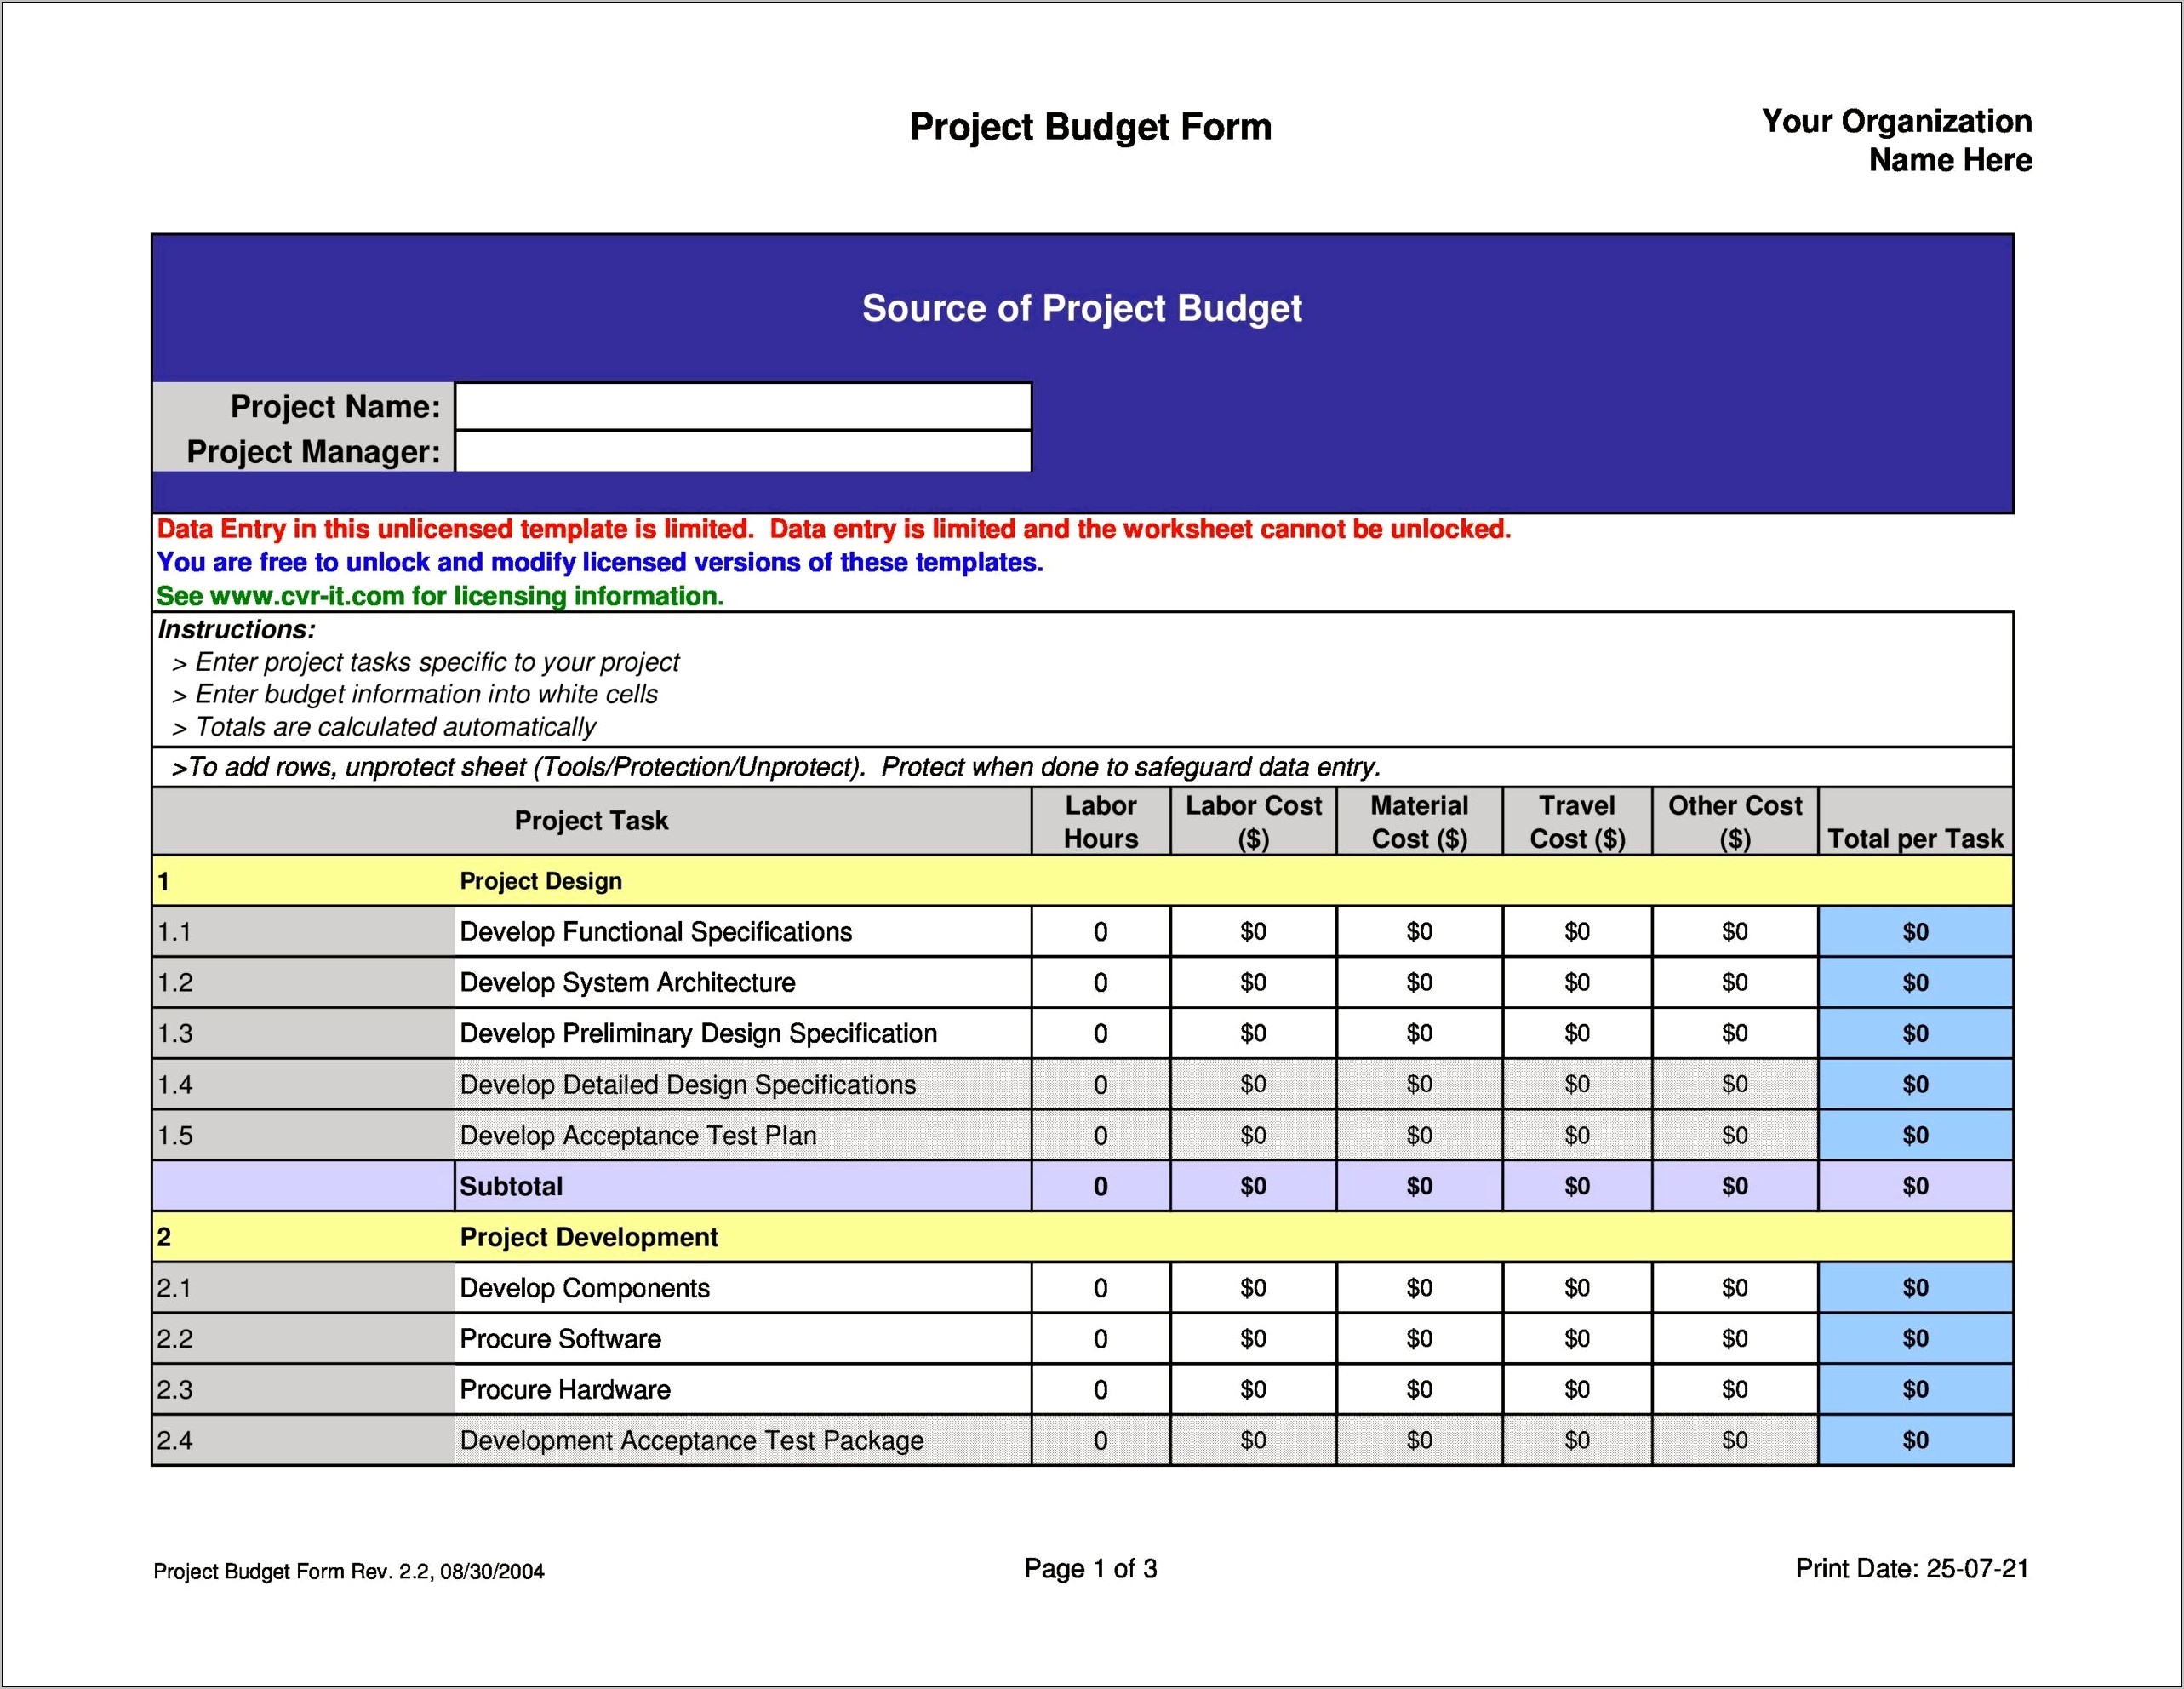The width and height of the screenshot is (2184, 1689).
Task: Click the Total per Task column header
Action: pyautogui.click(x=1916, y=821)
